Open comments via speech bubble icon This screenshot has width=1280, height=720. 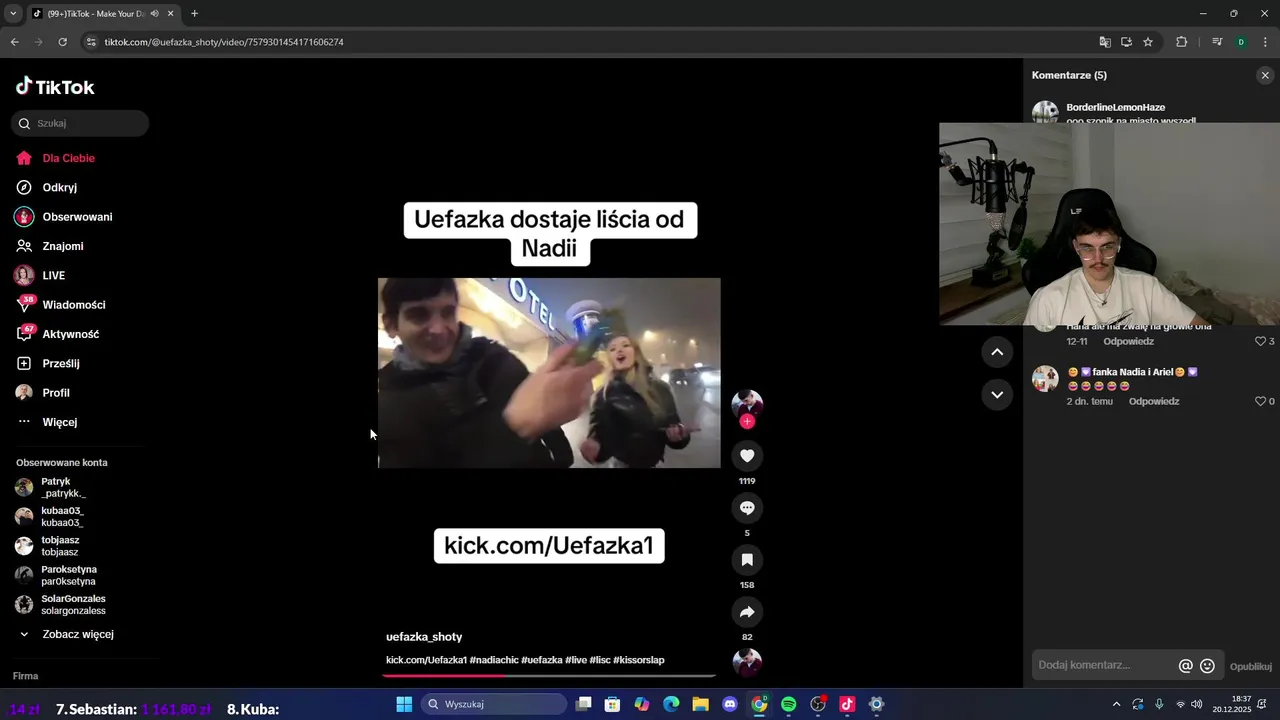pos(747,508)
